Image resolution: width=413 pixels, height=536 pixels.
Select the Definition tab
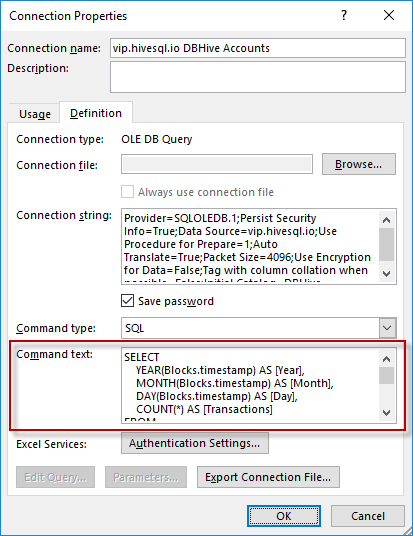pos(96,113)
